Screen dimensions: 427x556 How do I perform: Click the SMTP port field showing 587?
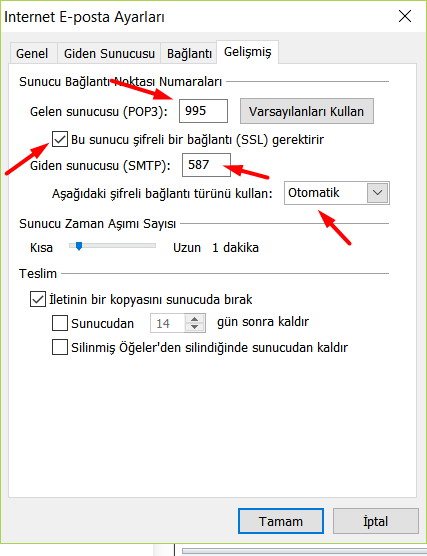pyautogui.click(x=206, y=165)
